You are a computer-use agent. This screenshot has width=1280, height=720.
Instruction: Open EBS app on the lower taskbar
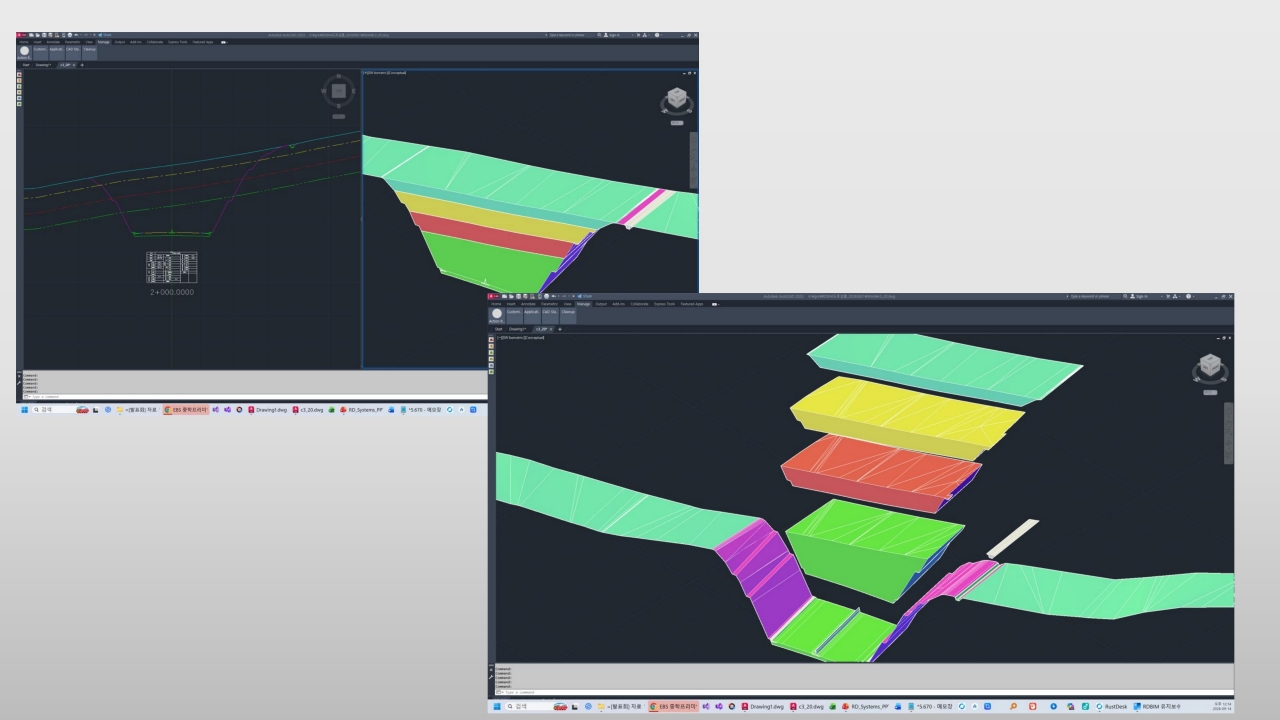point(673,707)
